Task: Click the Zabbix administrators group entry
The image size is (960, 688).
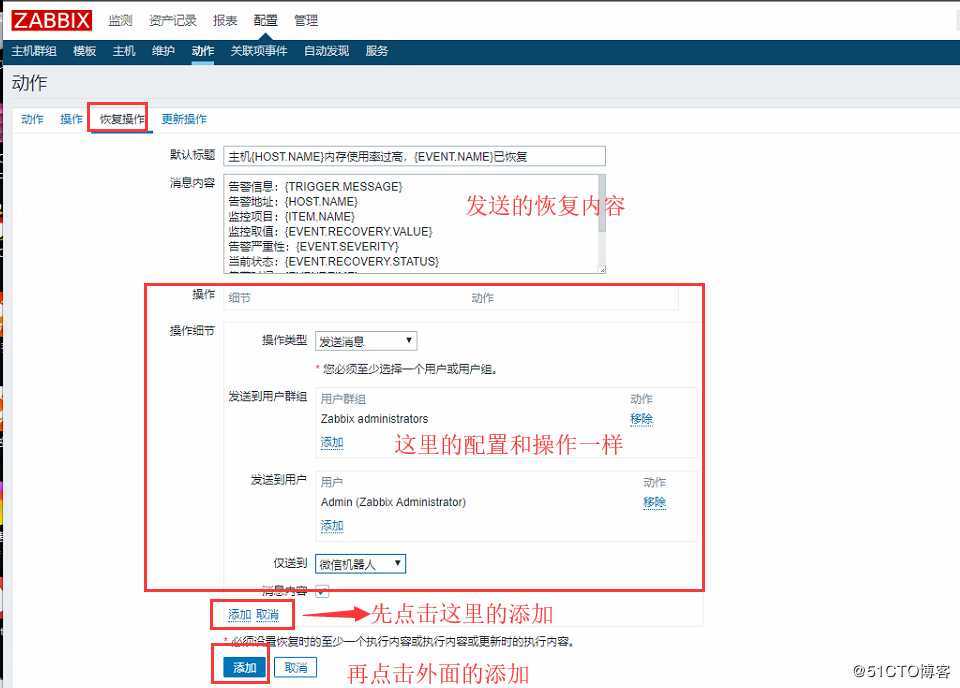Action: [x=374, y=419]
